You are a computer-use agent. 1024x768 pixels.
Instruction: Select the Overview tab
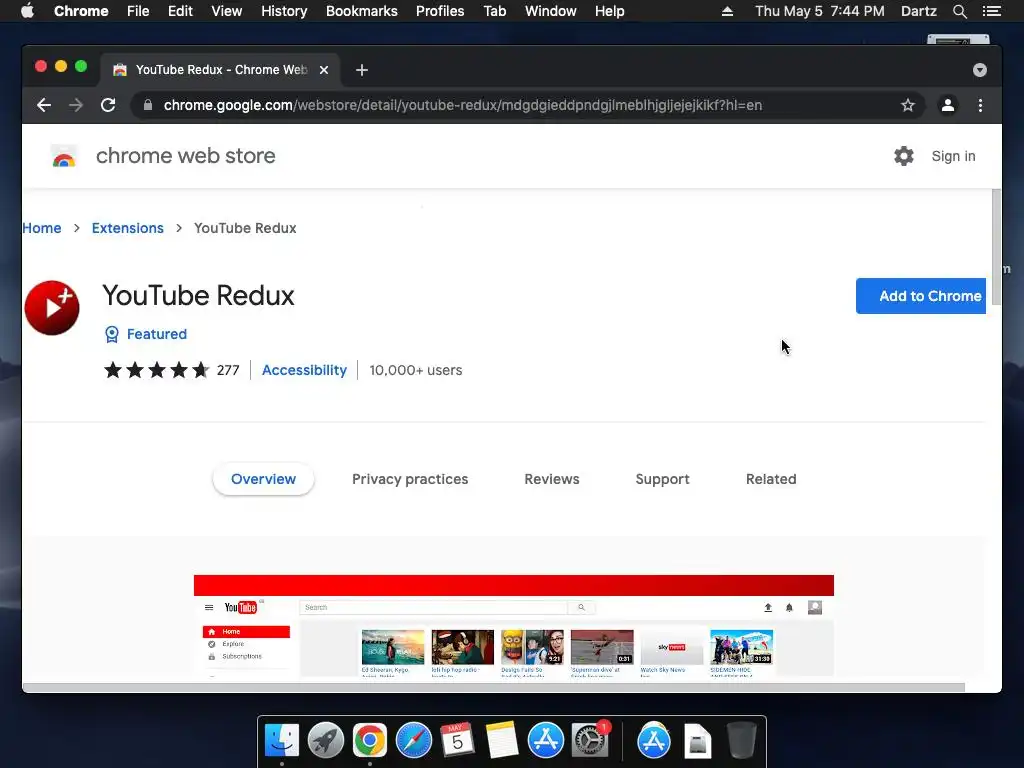tap(263, 479)
